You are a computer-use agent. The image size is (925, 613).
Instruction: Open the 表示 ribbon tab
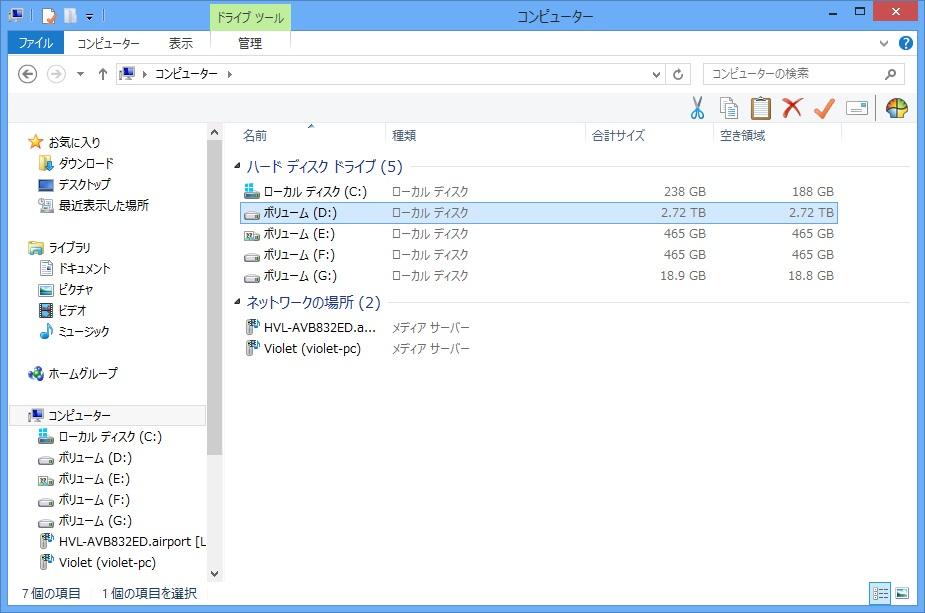(181, 43)
